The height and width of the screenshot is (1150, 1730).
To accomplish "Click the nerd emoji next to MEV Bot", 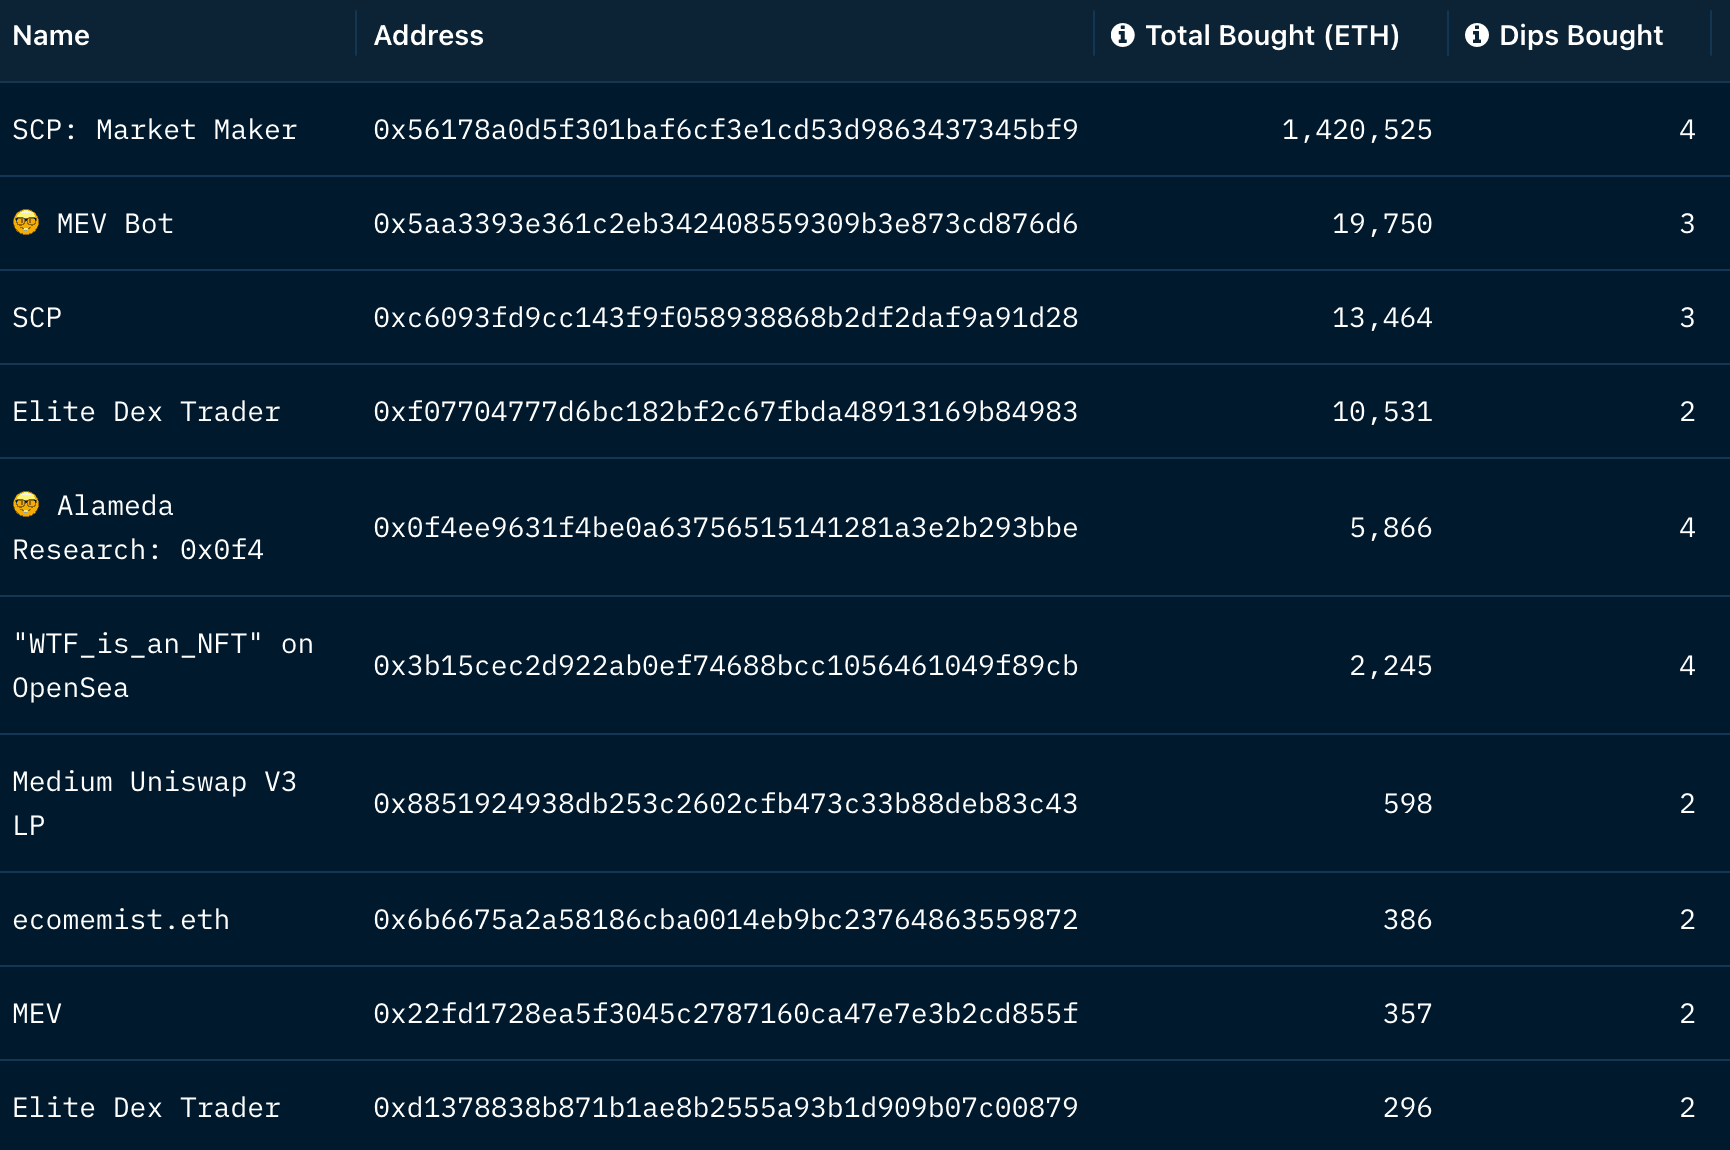I will click(26, 223).
